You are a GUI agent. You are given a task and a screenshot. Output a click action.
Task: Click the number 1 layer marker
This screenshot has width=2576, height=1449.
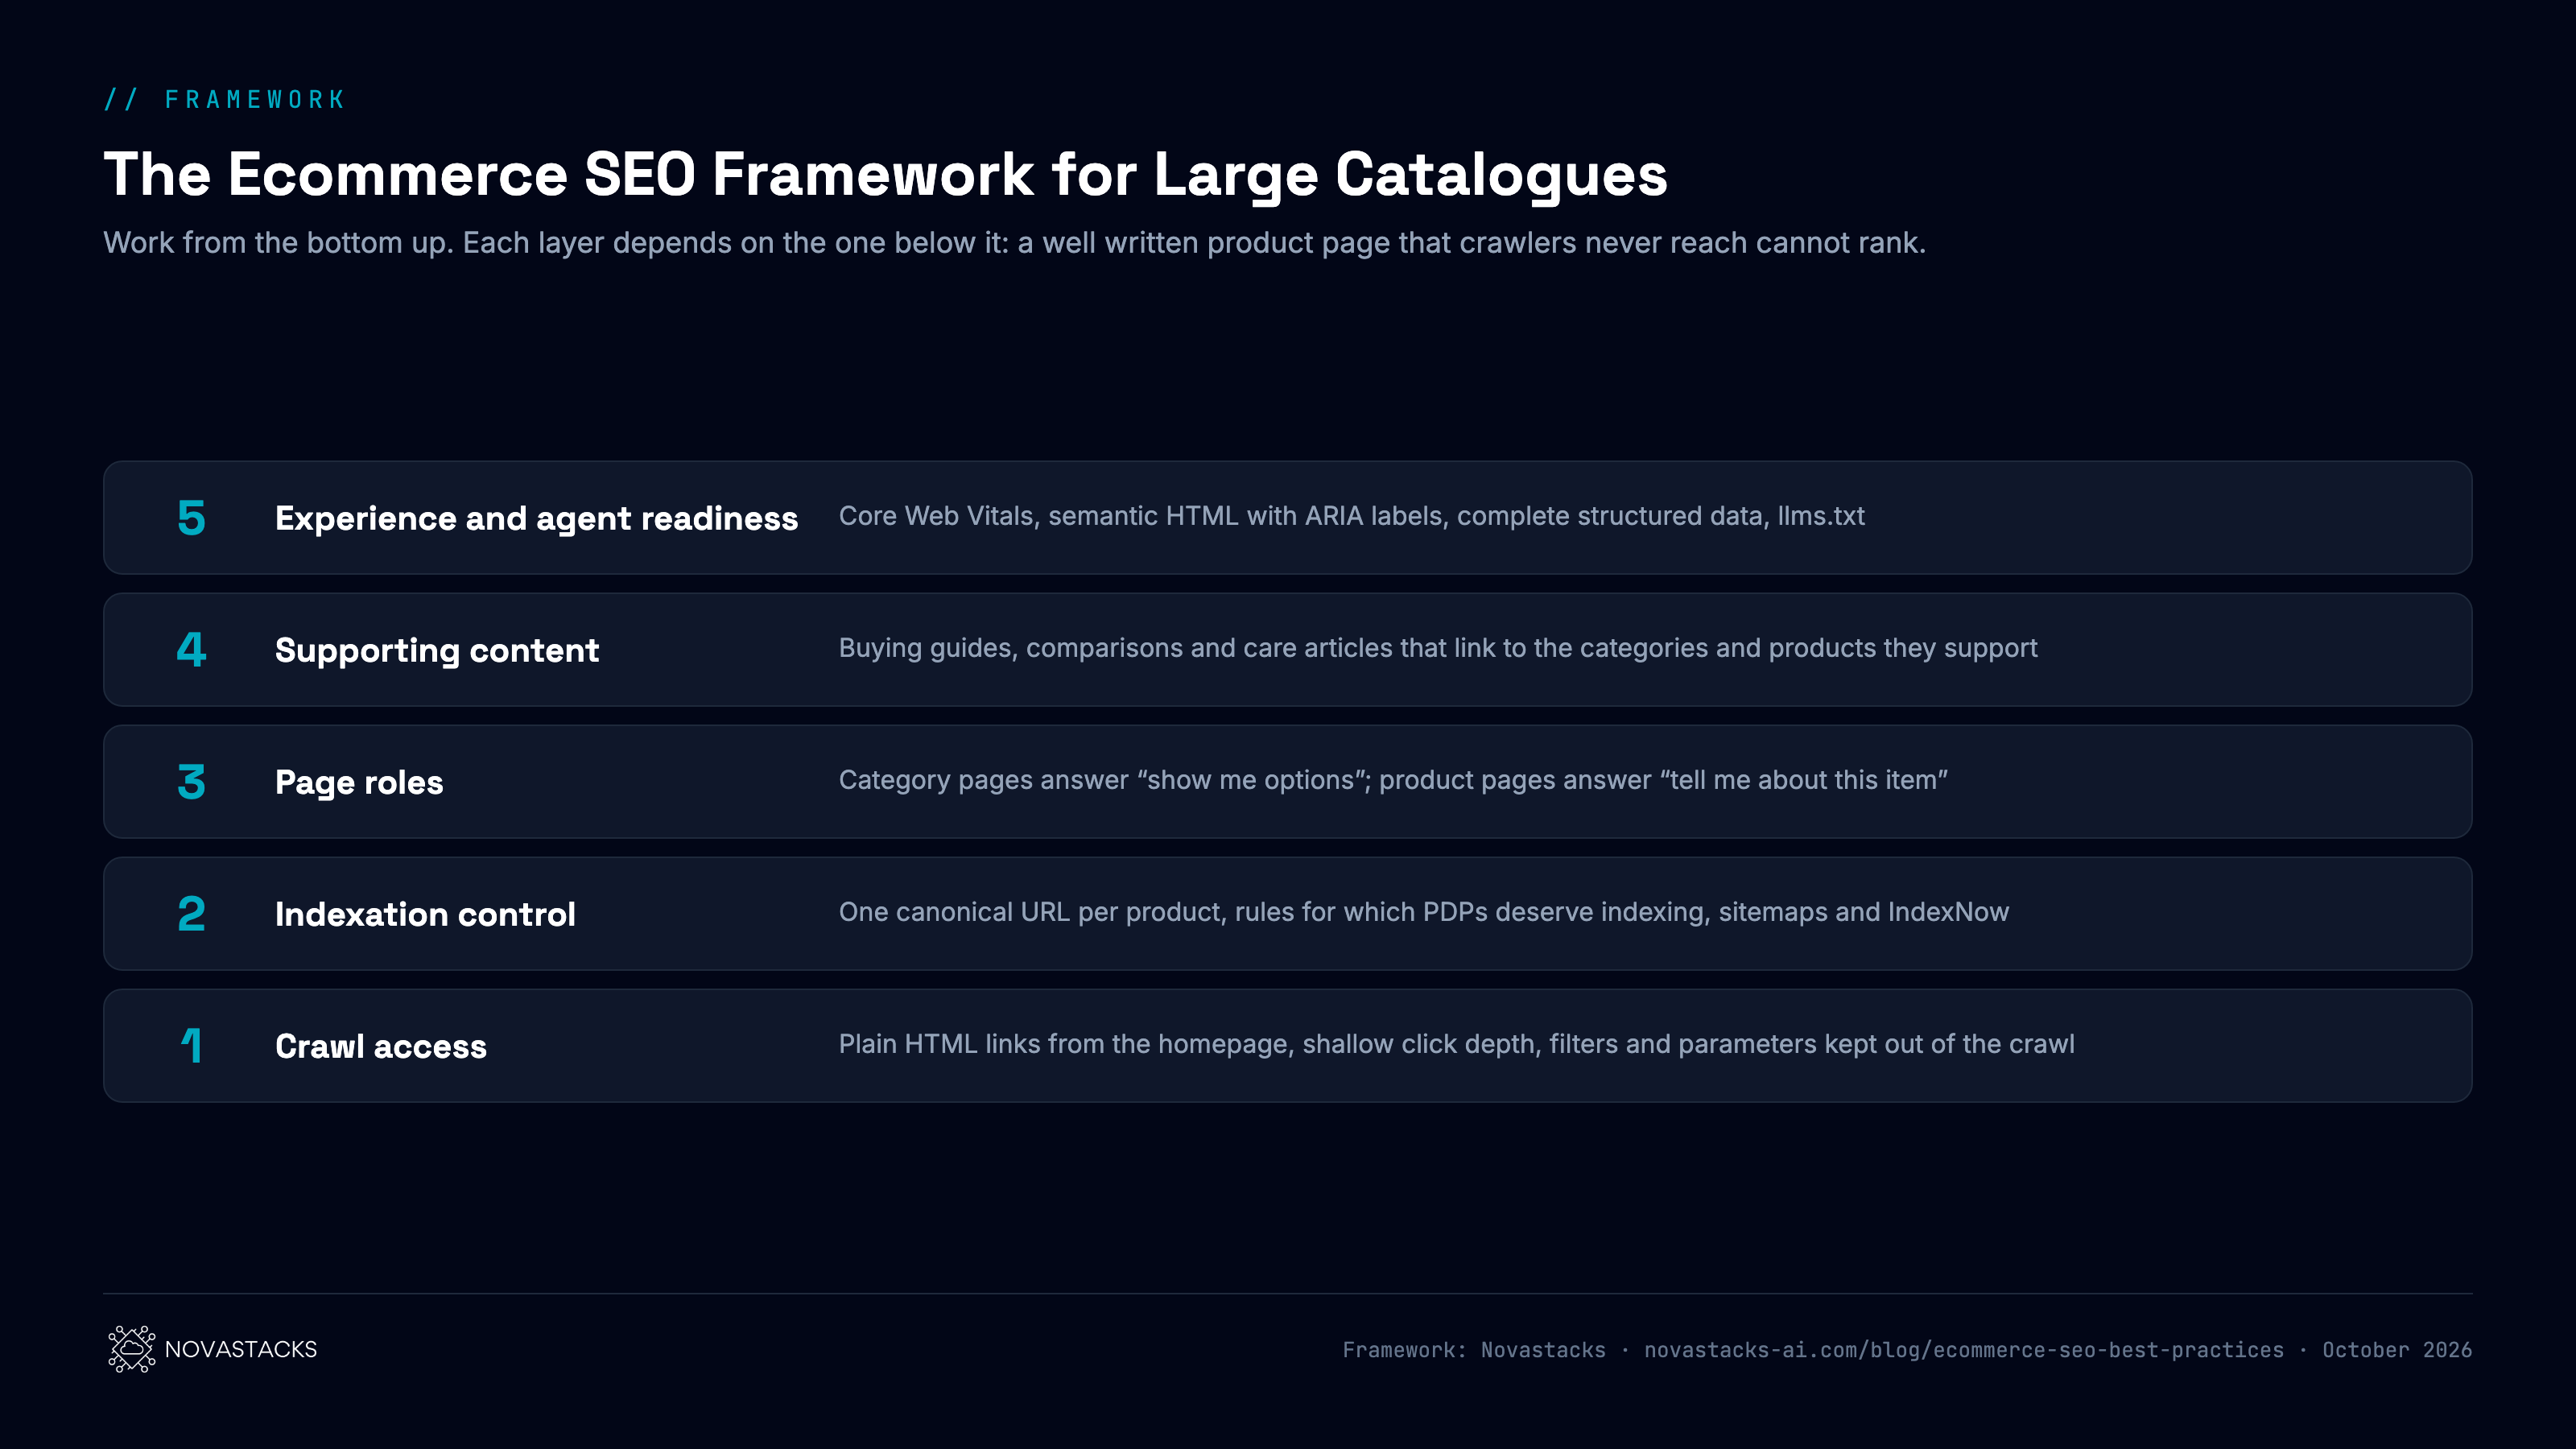pos(191,1046)
